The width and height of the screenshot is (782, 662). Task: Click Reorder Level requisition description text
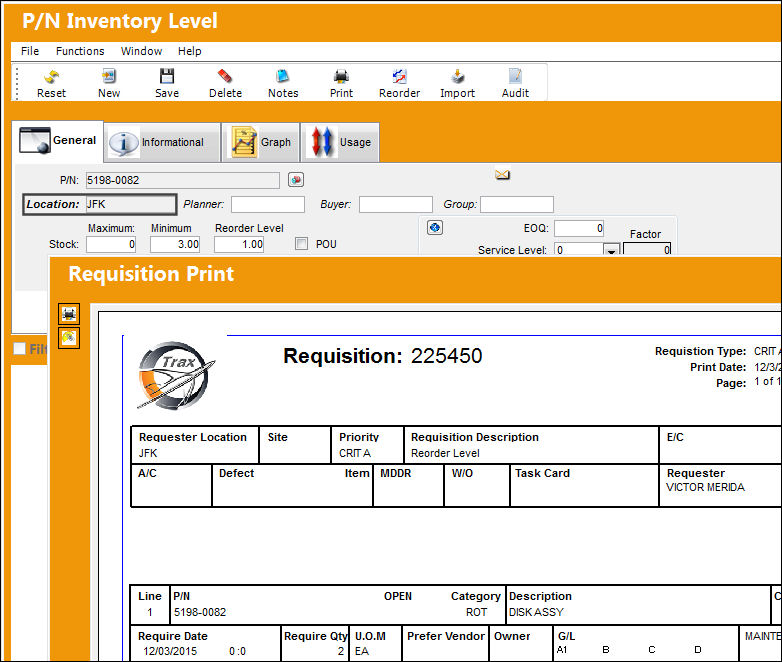pos(445,453)
